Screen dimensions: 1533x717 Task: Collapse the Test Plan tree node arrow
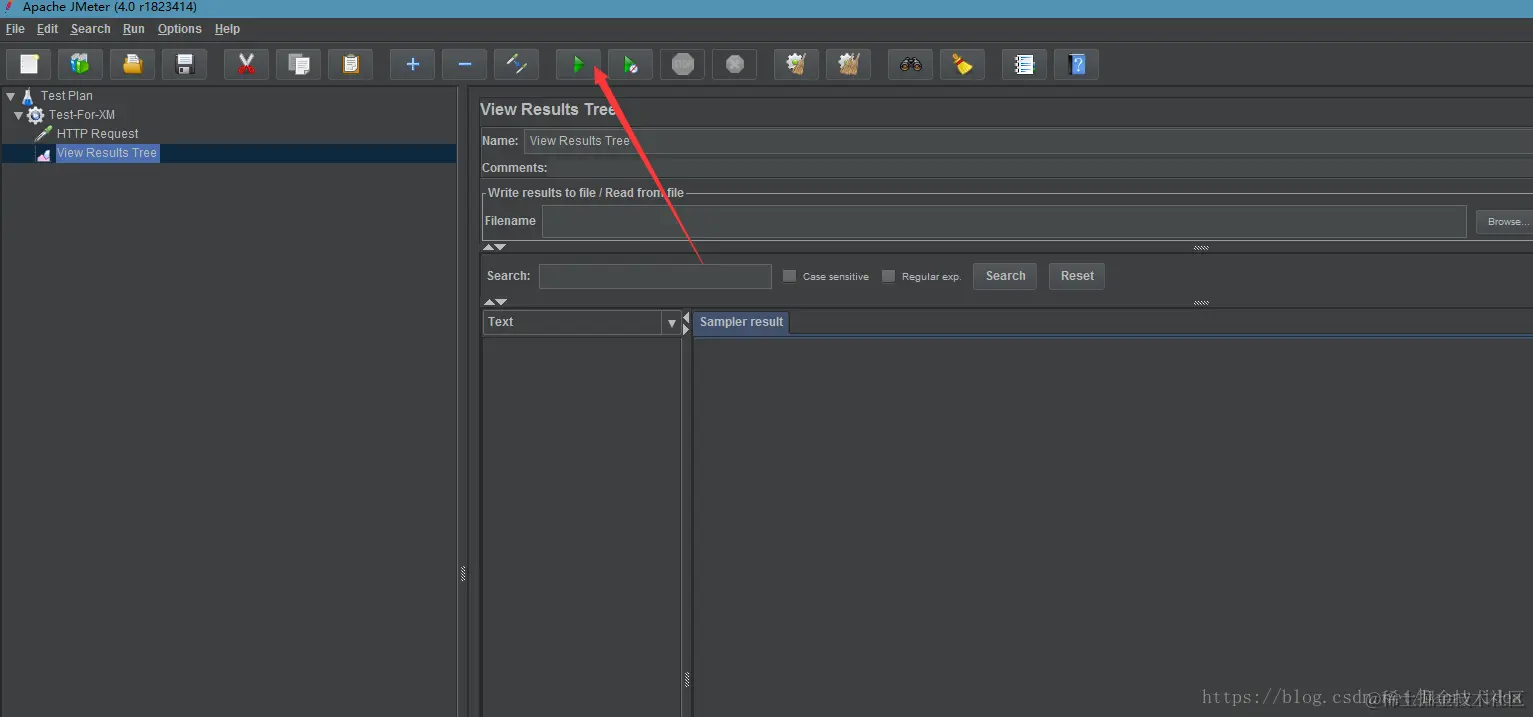[11, 96]
